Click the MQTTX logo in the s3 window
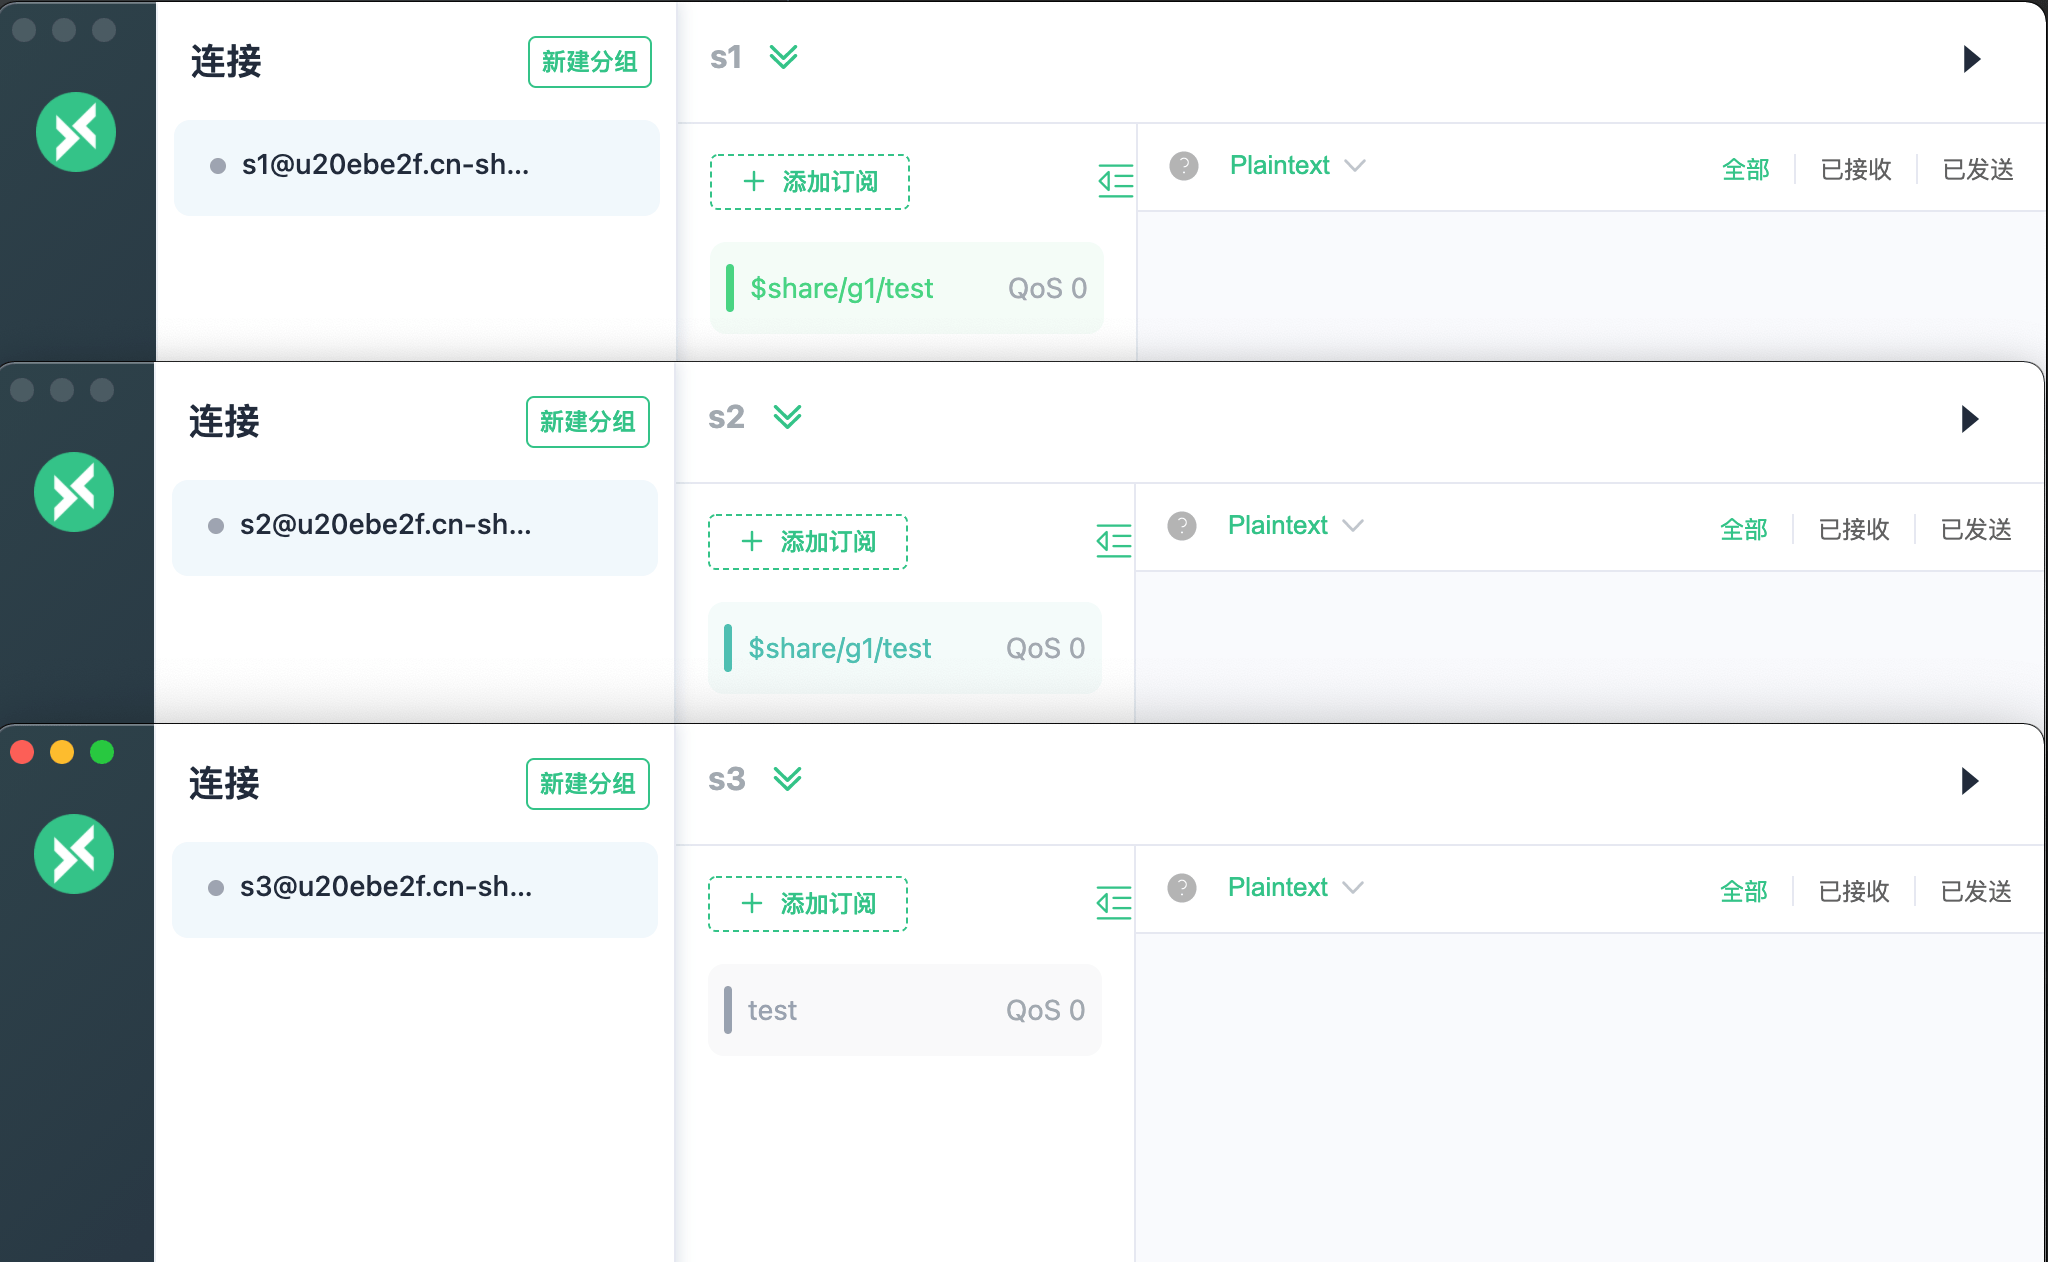 (x=74, y=854)
